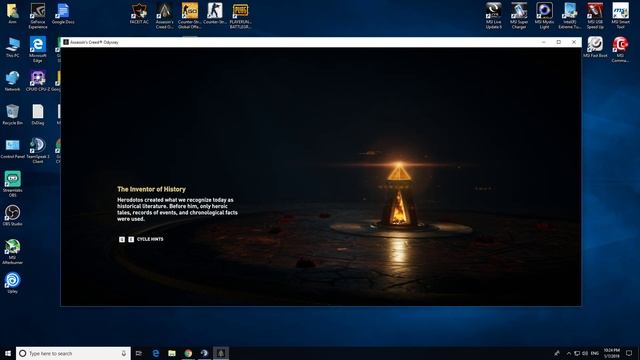Image resolution: width=640 pixels, height=360 pixels.
Task: Open the GeForce Experience desktop shortcut
Action: [38, 16]
